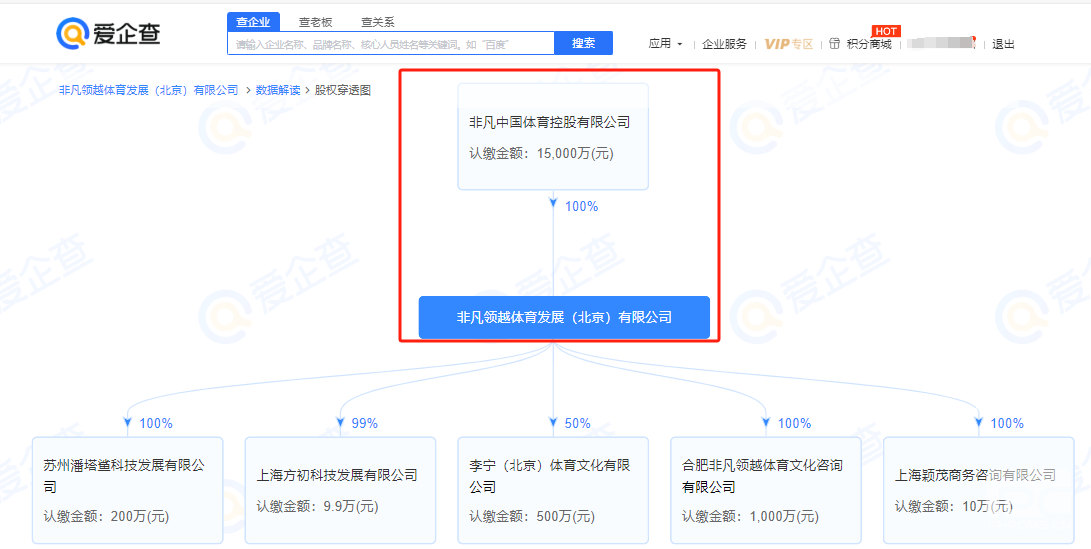
Task: Focus the company name search field
Action: (x=390, y=44)
